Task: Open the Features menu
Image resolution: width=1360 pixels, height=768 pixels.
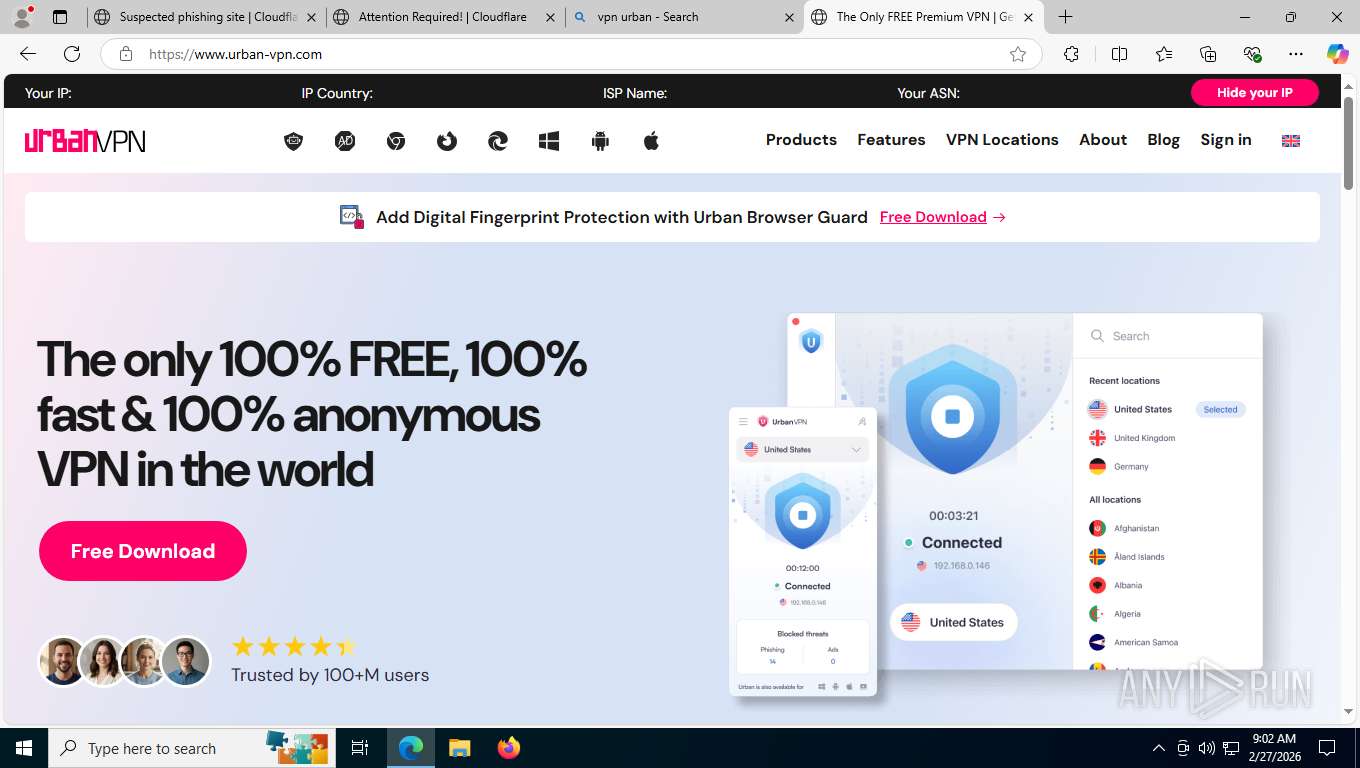Action: pyautogui.click(x=891, y=140)
